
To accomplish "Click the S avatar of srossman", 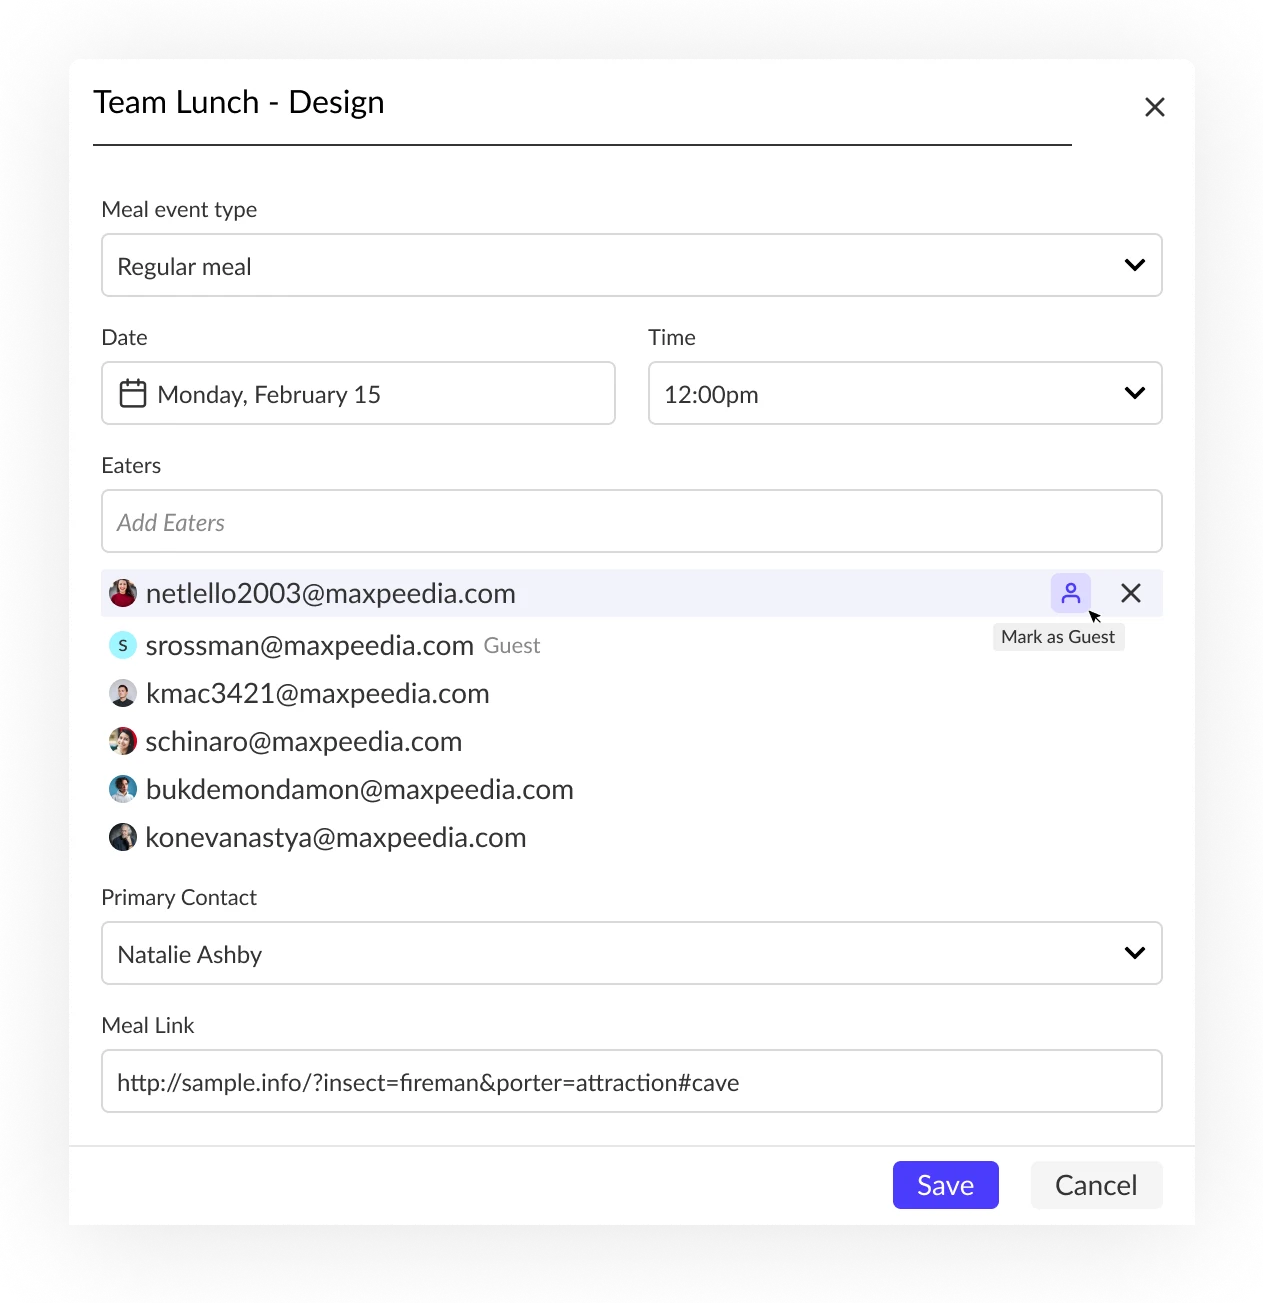I will (x=123, y=645).
